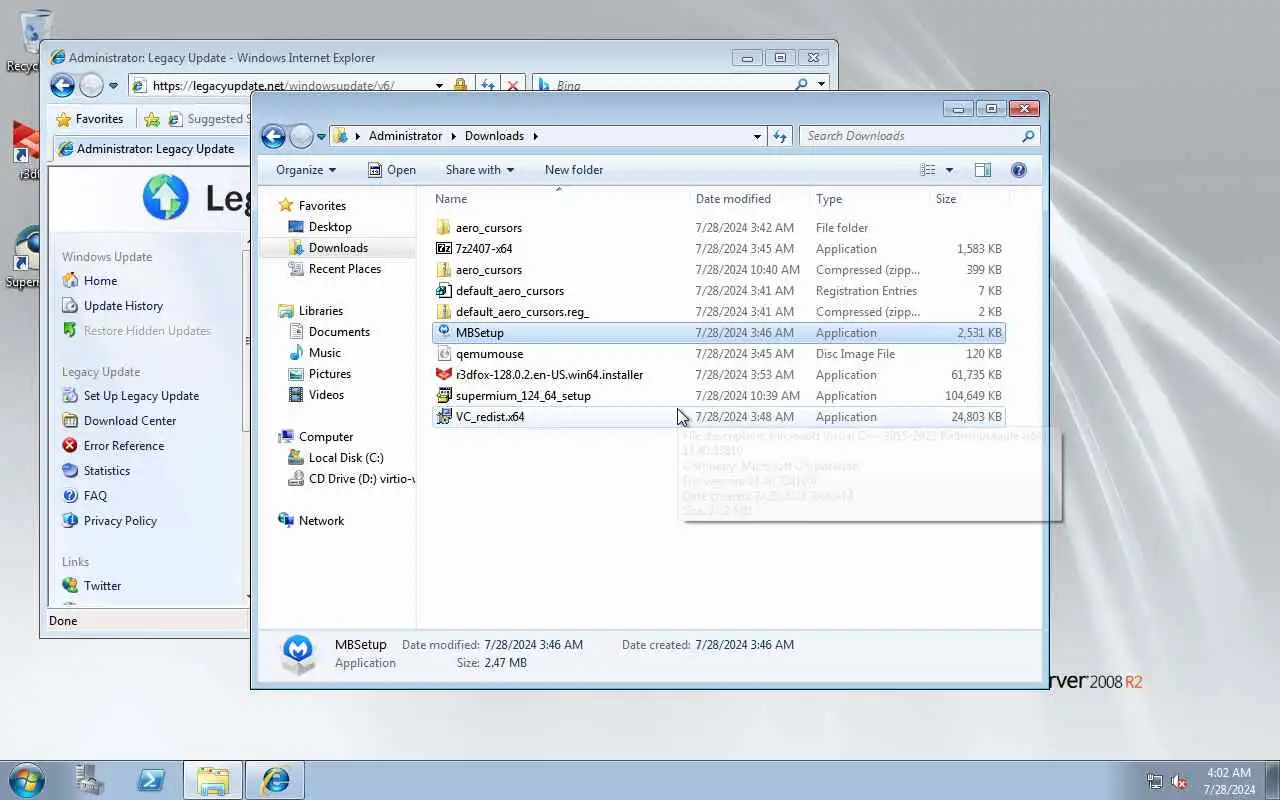Sort files by the Name column header
The height and width of the screenshot is (800, 1280).
451,199
